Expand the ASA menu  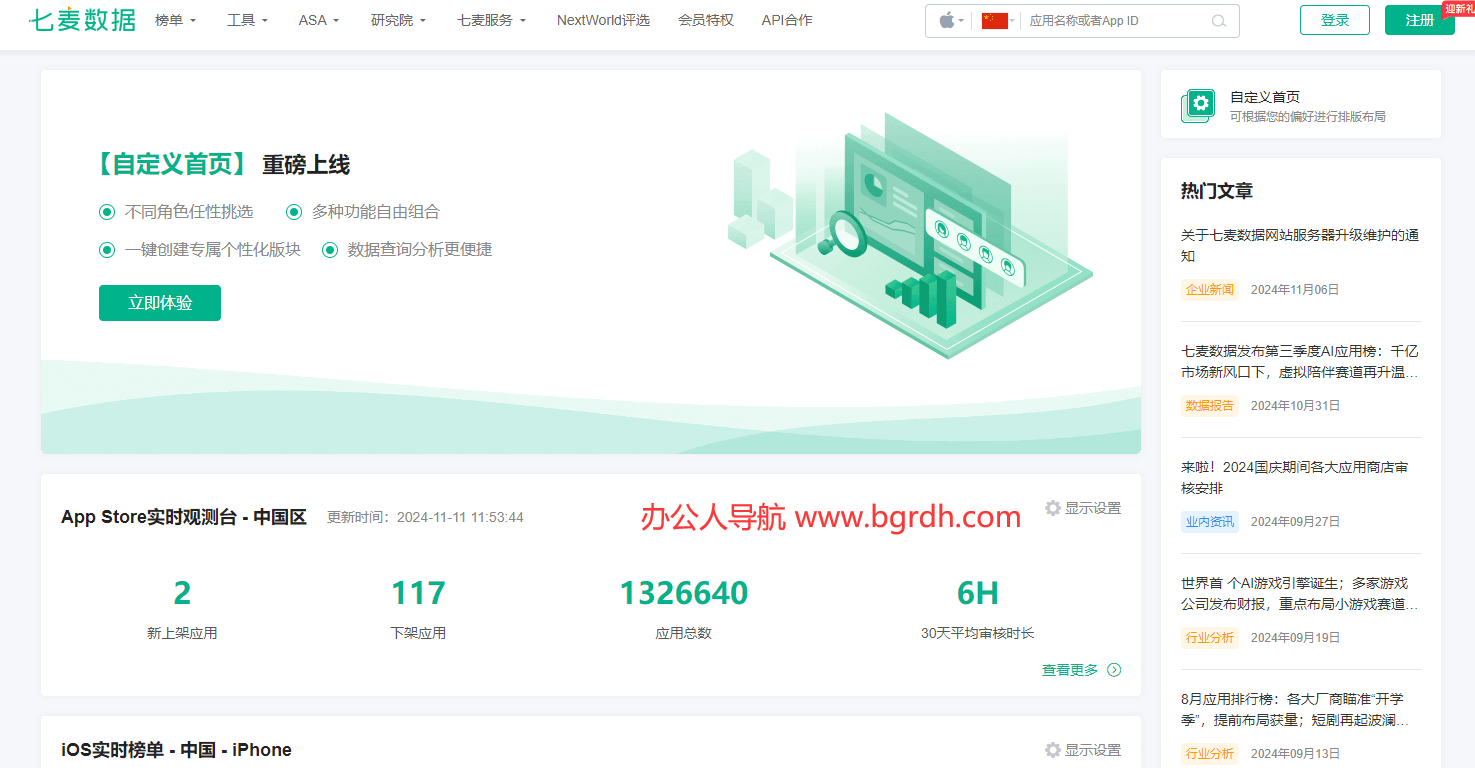point(319,20)
